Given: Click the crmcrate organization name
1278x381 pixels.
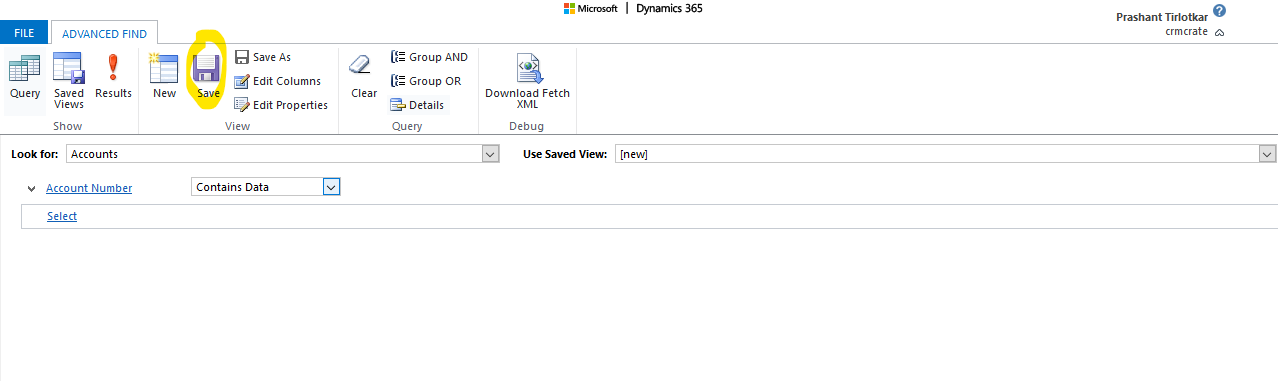Looking at the screenshot, I should tap(1187, 32).
